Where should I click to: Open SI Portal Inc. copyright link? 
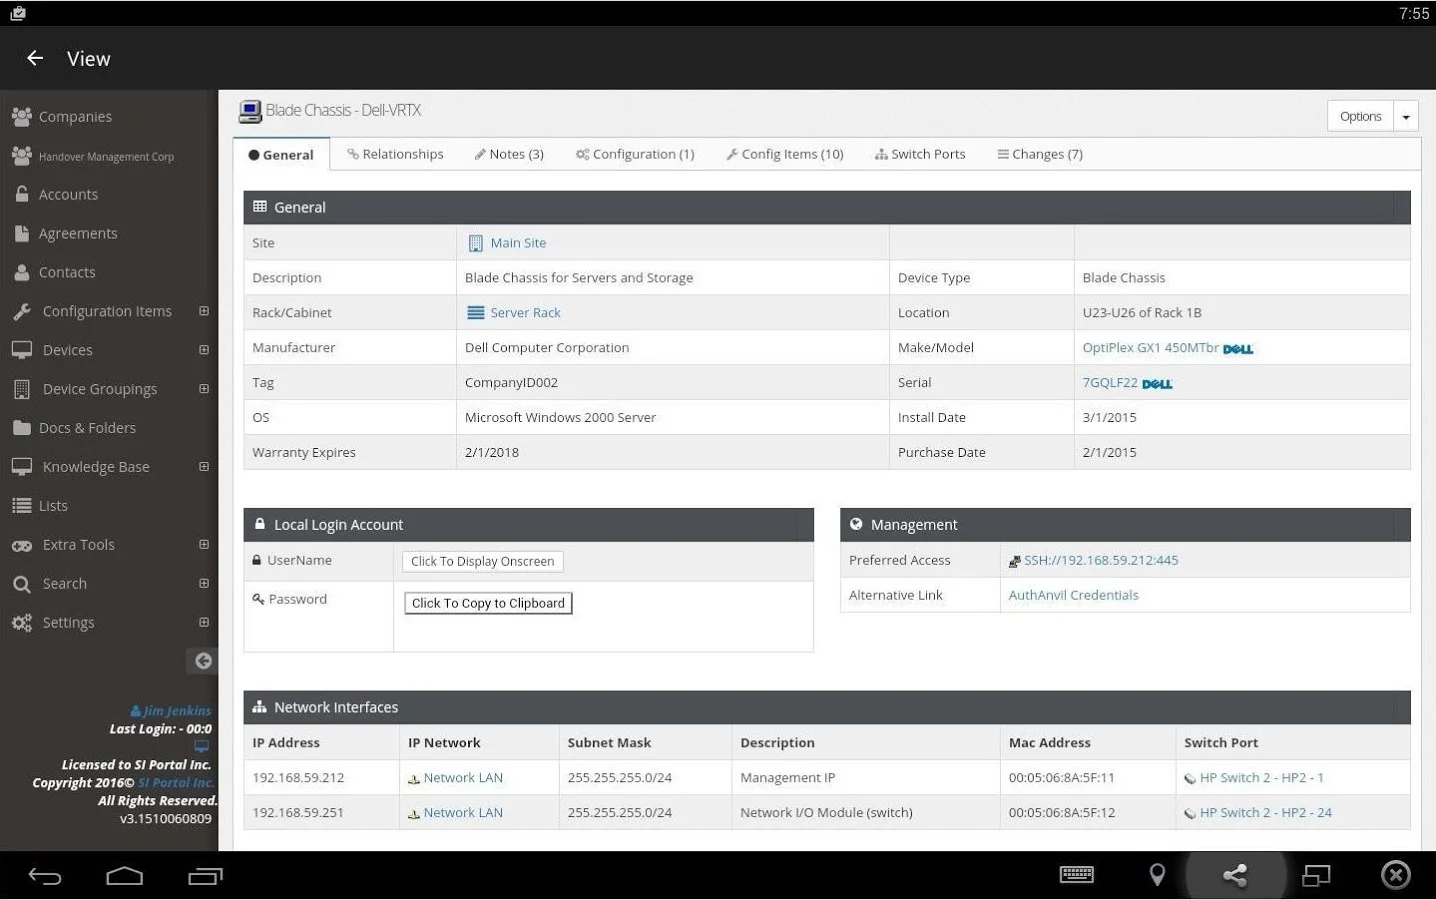tap(175, 783)
